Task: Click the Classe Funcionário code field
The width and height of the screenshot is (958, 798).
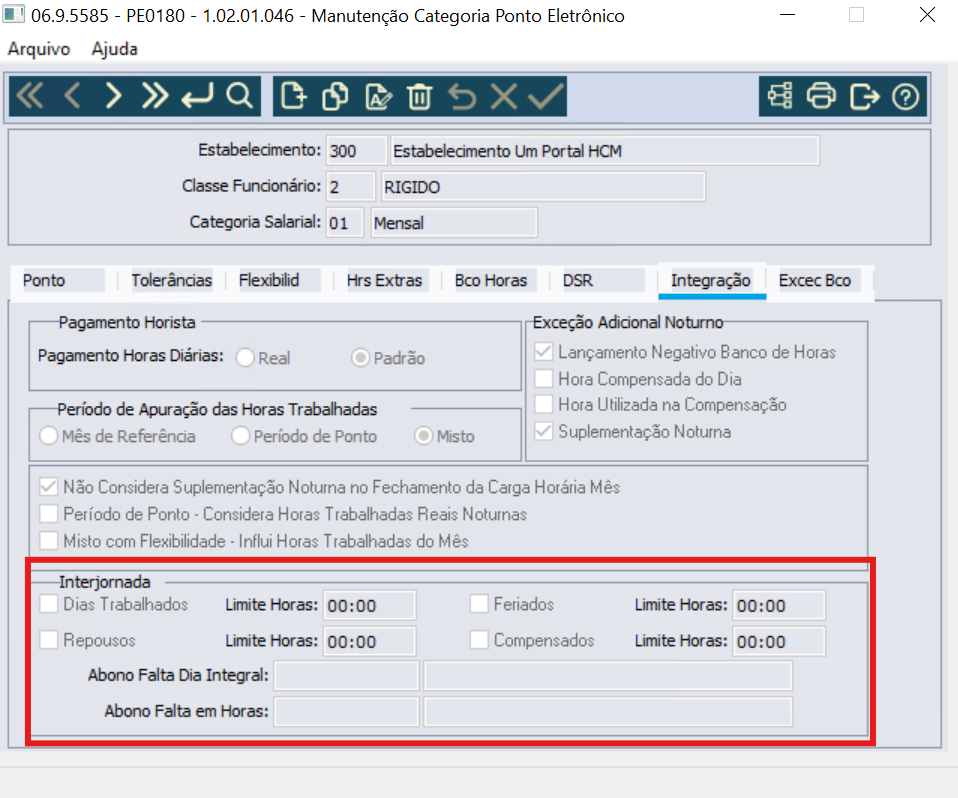Action: (351, 186)
